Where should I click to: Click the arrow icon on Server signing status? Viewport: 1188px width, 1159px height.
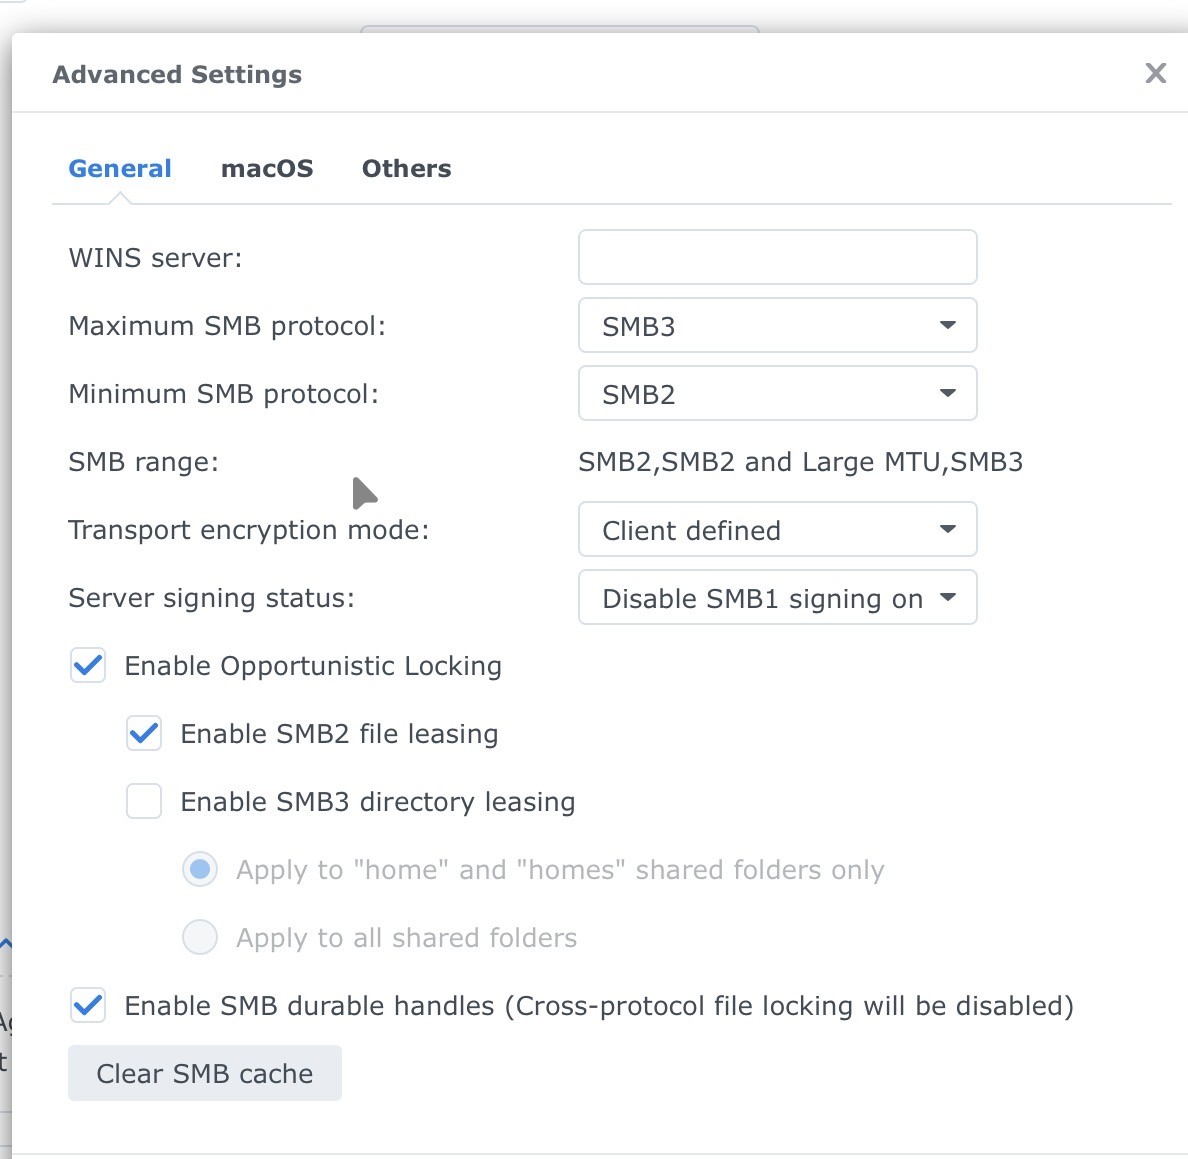(947, 598)
